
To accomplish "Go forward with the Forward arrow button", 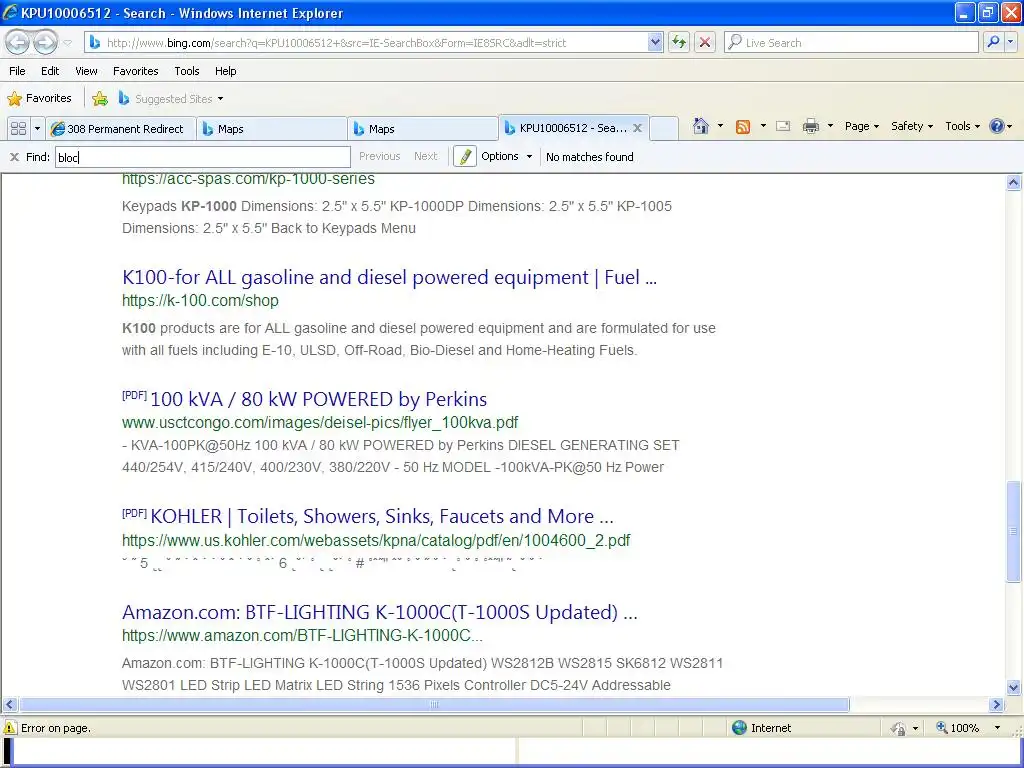I will [45, 43].
